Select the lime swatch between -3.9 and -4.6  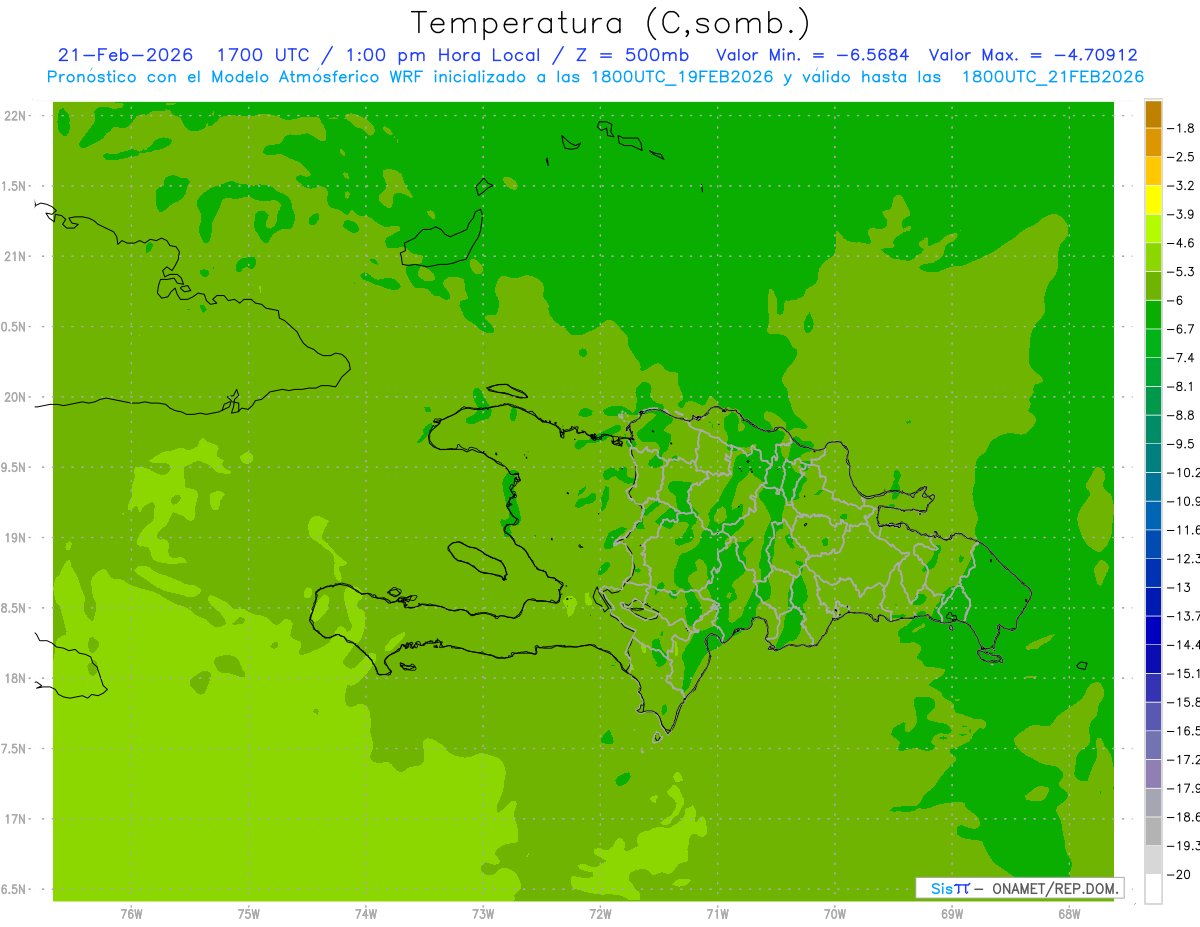tap(1153, 229)
